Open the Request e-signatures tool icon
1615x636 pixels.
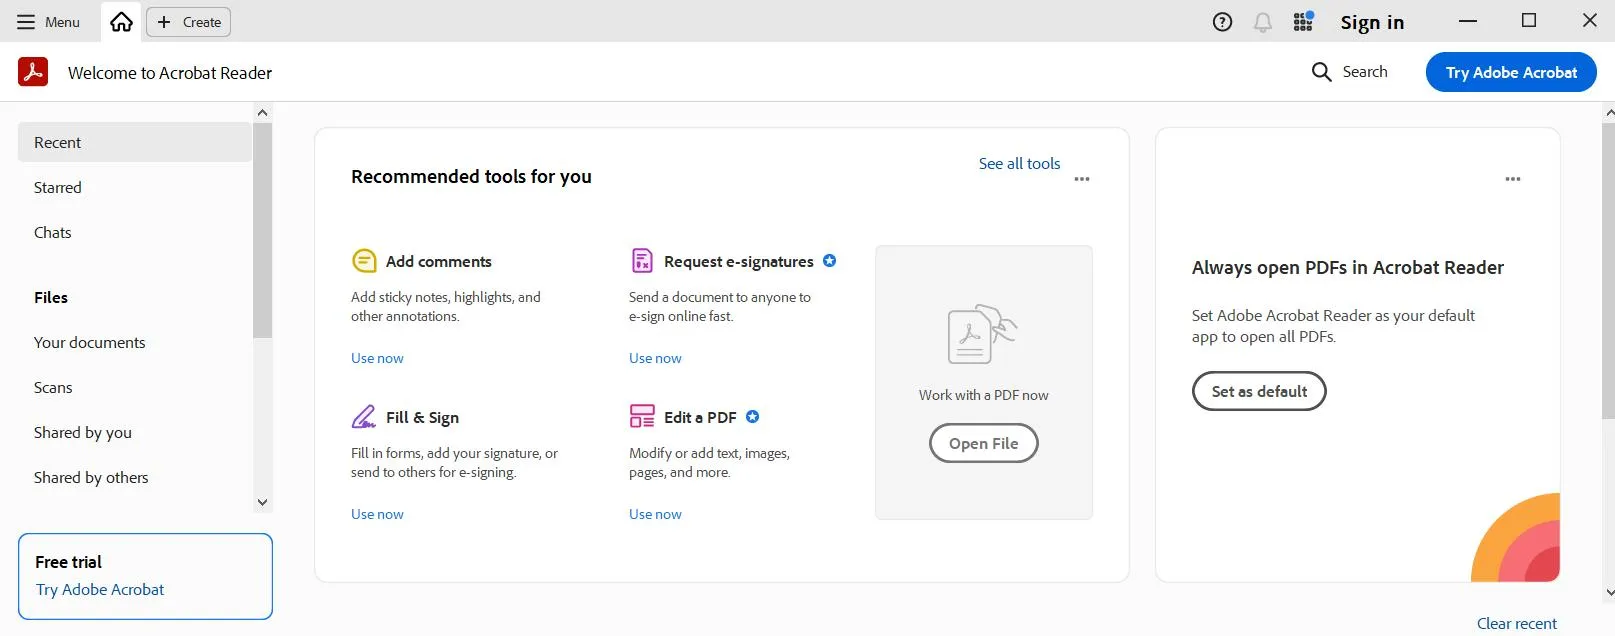tap(642, 260)
